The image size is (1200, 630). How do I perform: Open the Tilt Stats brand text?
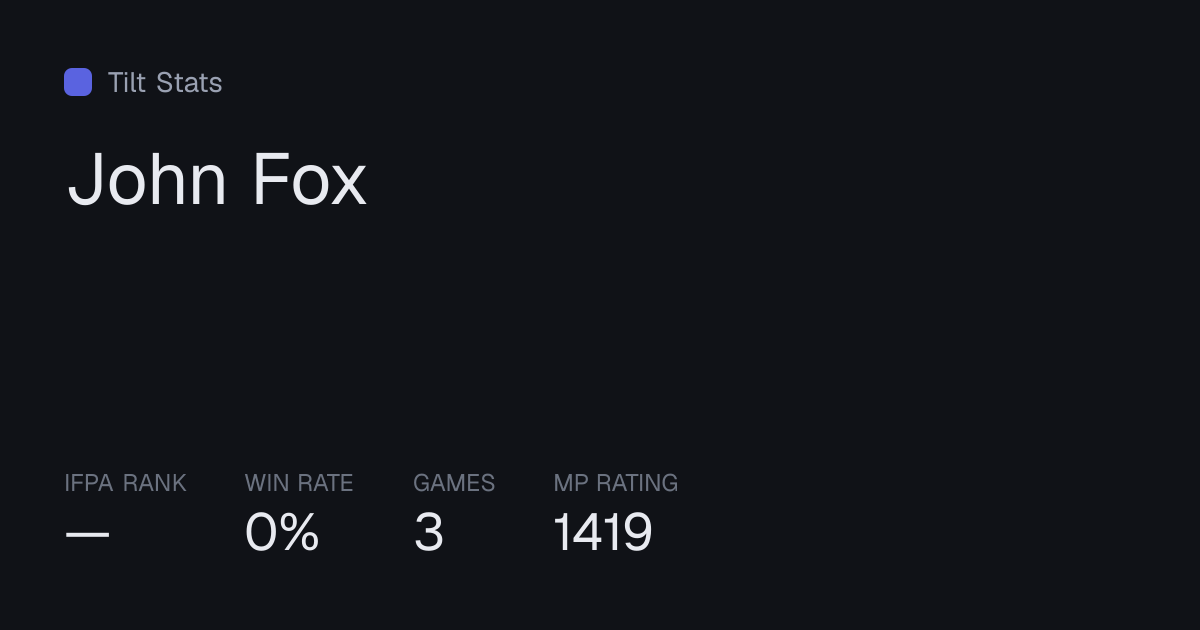point(165,82)
